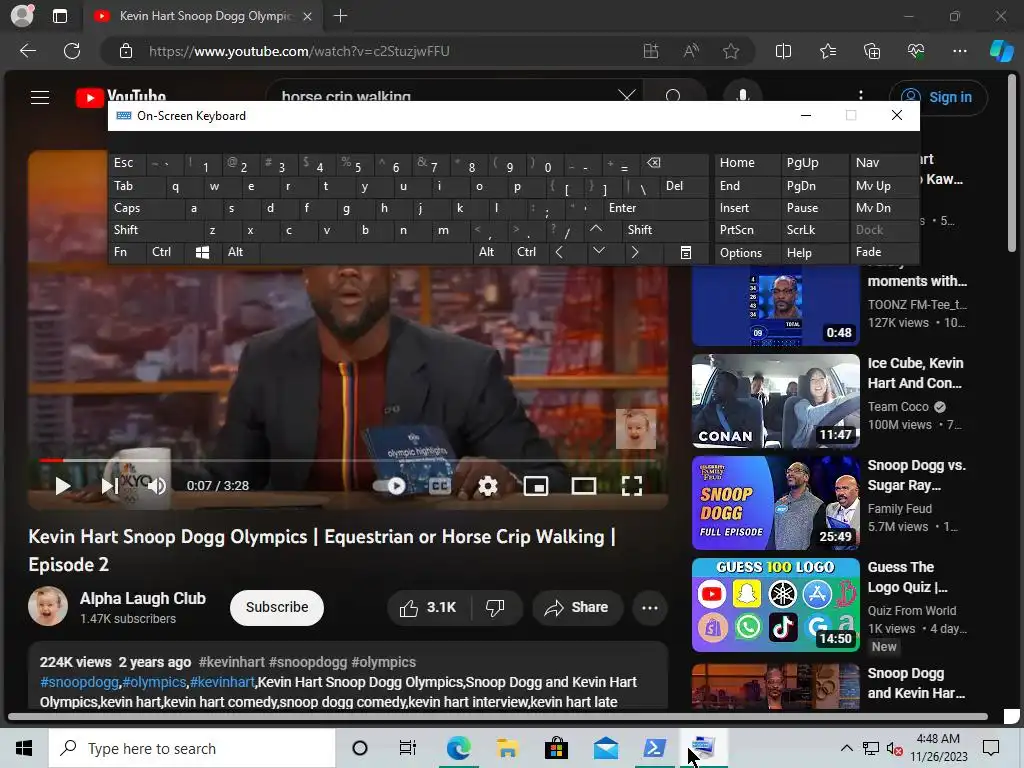Click the YouTube search magnifier button
This screenshot has width=1024, height=768.
click(x=673, y=95)
